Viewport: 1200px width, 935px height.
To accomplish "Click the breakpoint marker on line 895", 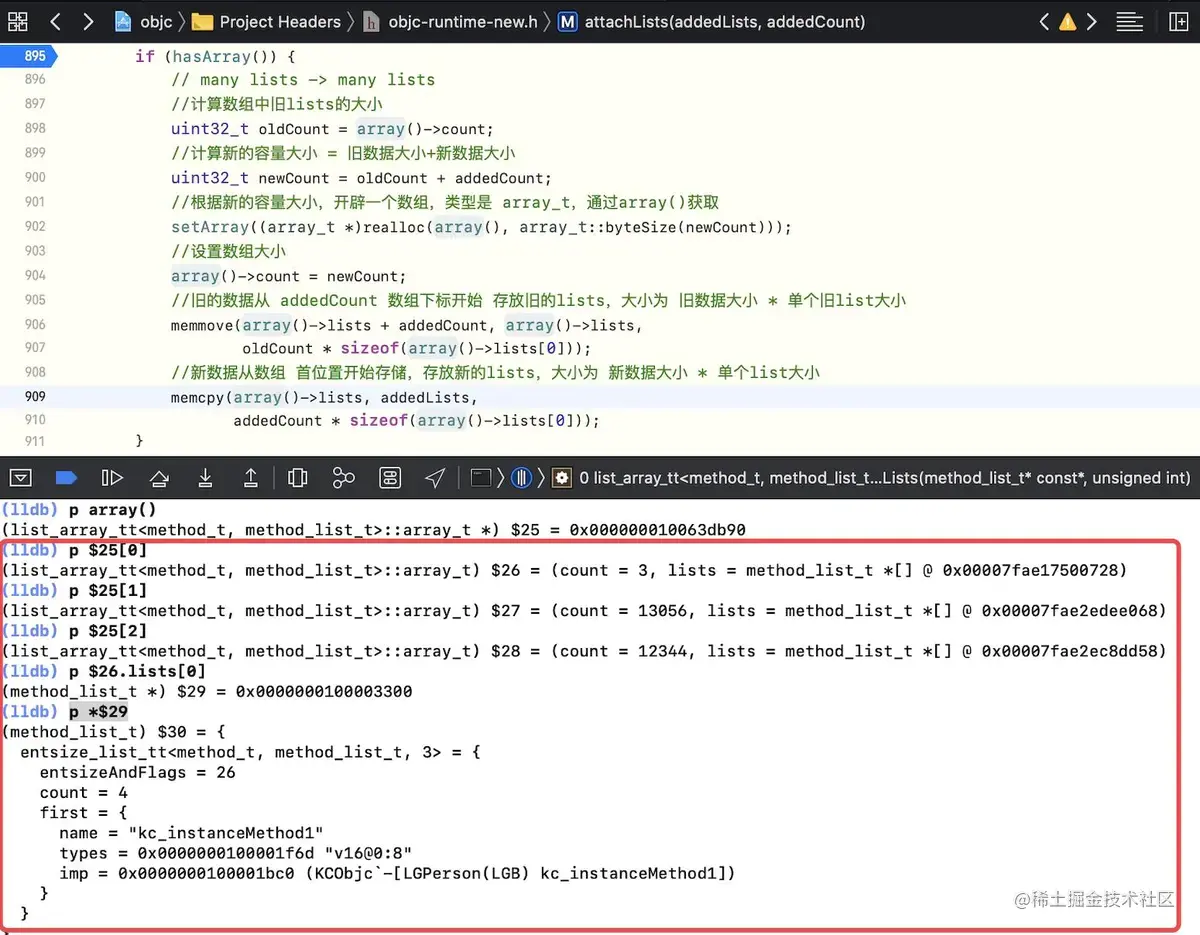I will tap(30, 56).
